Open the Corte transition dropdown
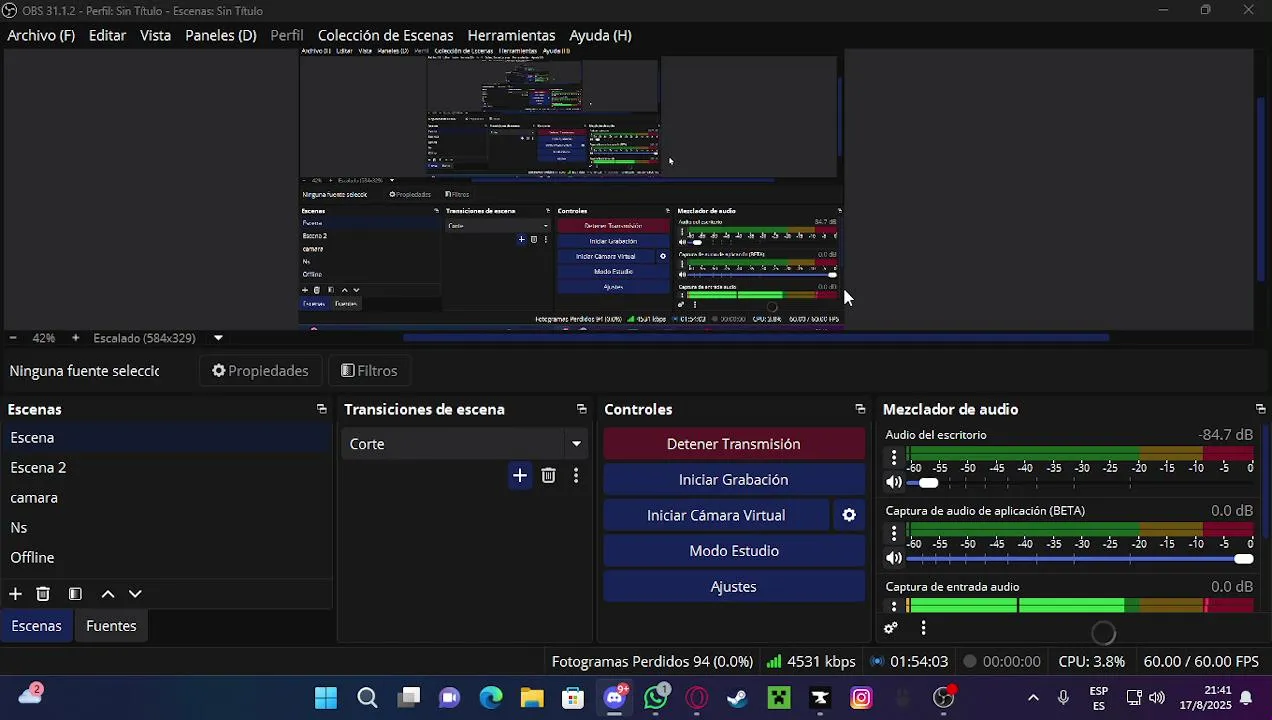 pyautogui.click(x=464, y=444)
